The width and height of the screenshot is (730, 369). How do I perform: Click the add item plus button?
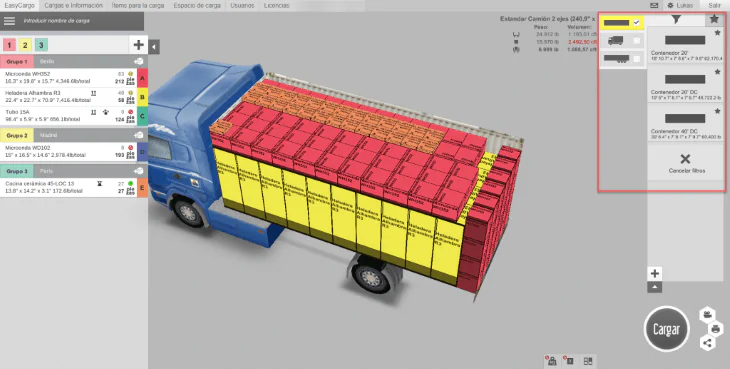tap(138, 45)
